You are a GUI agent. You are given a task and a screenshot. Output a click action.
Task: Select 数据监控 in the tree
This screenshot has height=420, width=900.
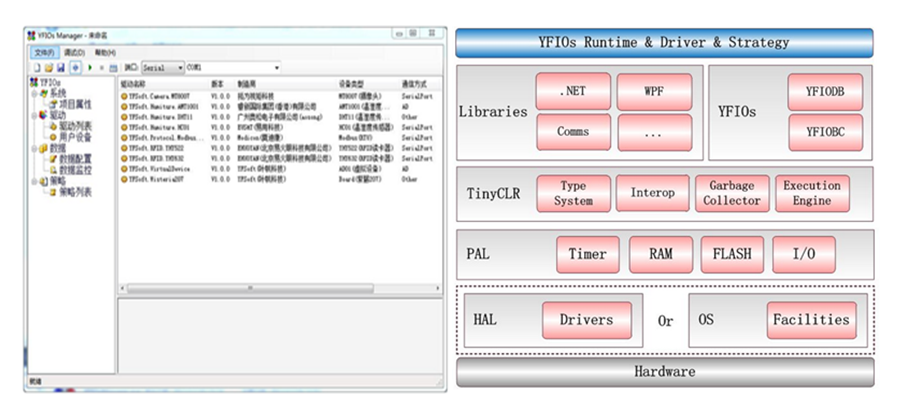coord(75,170)
